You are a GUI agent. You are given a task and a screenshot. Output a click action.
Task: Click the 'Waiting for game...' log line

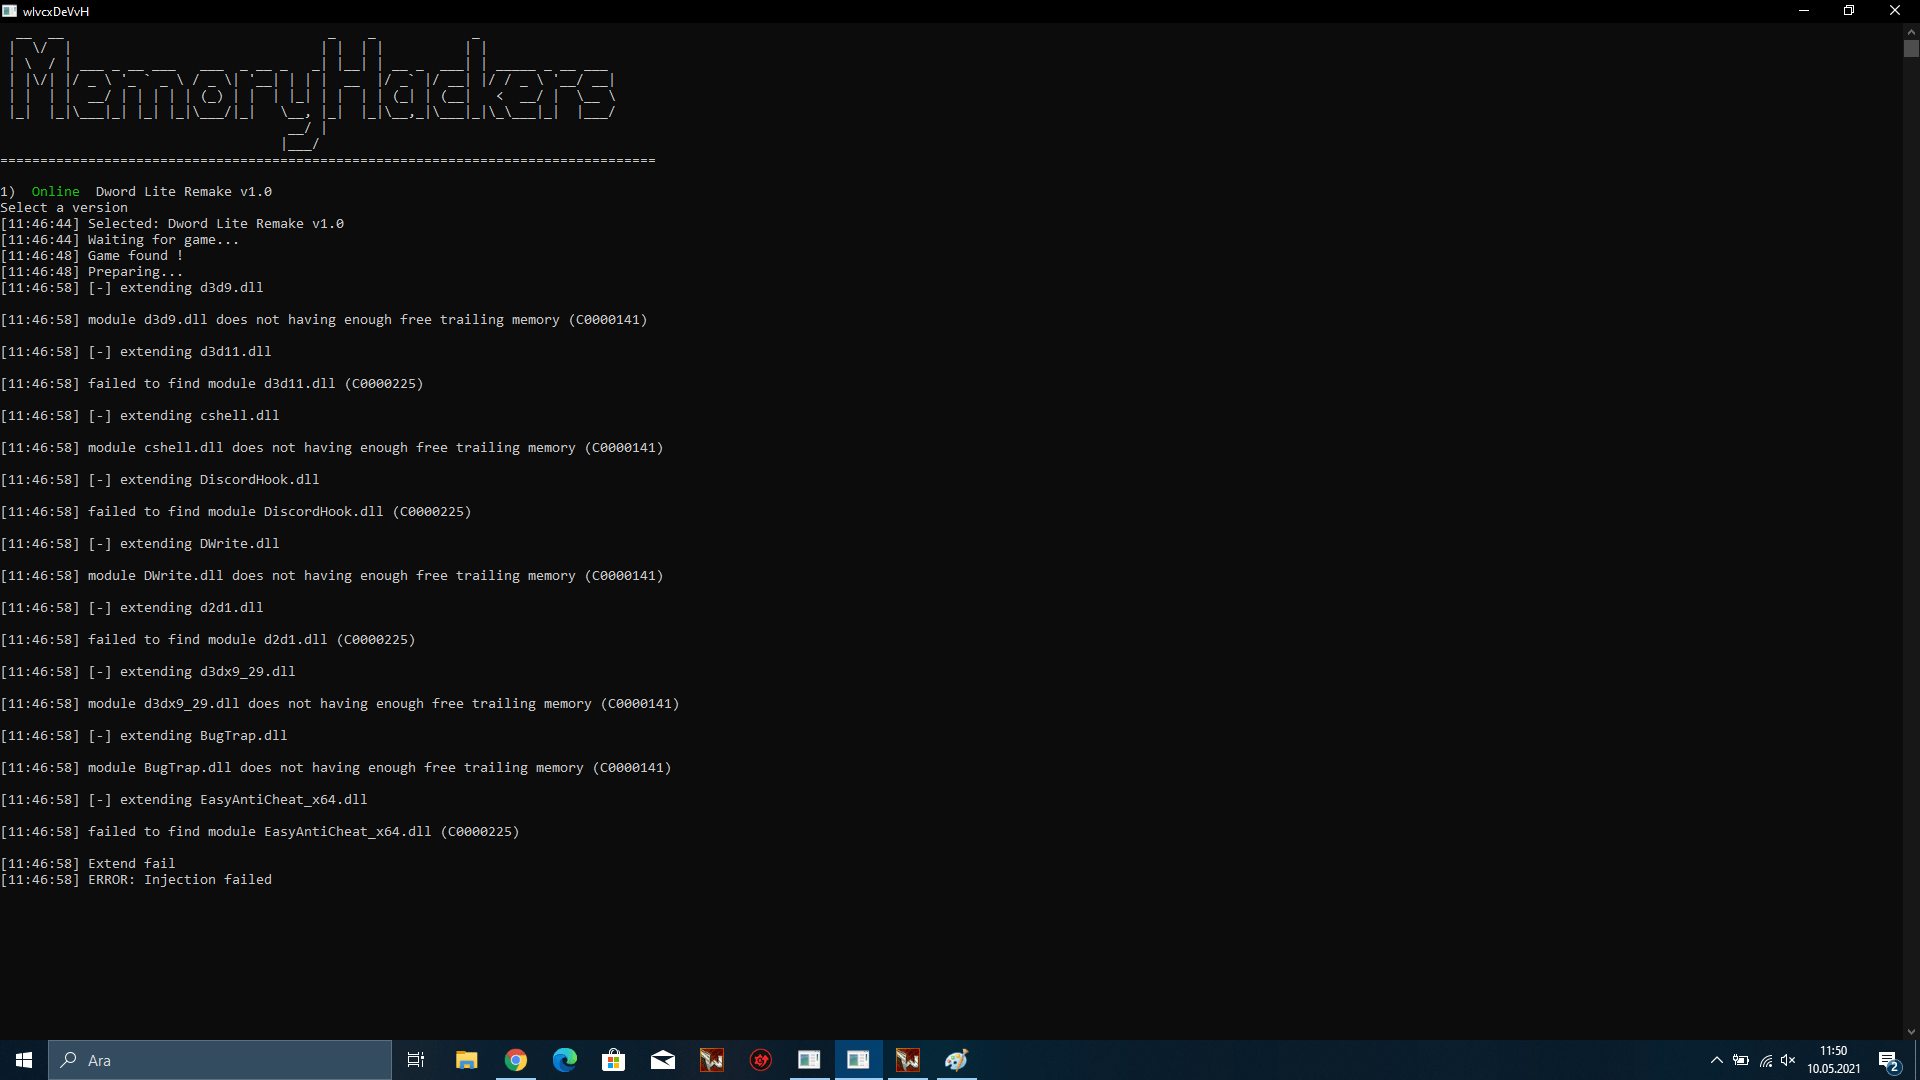[120, 239]
